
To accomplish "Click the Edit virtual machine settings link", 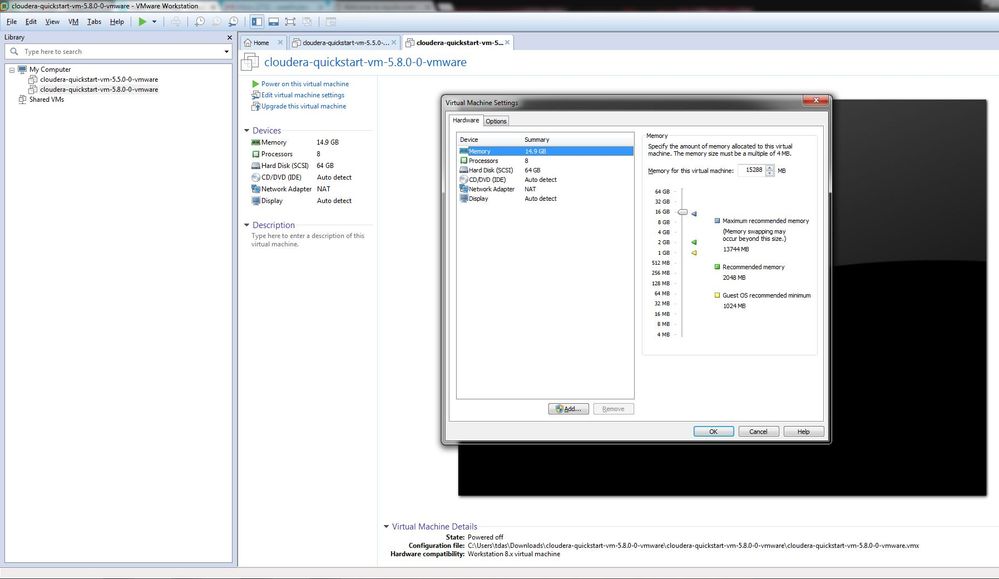I will click(303, 94).
